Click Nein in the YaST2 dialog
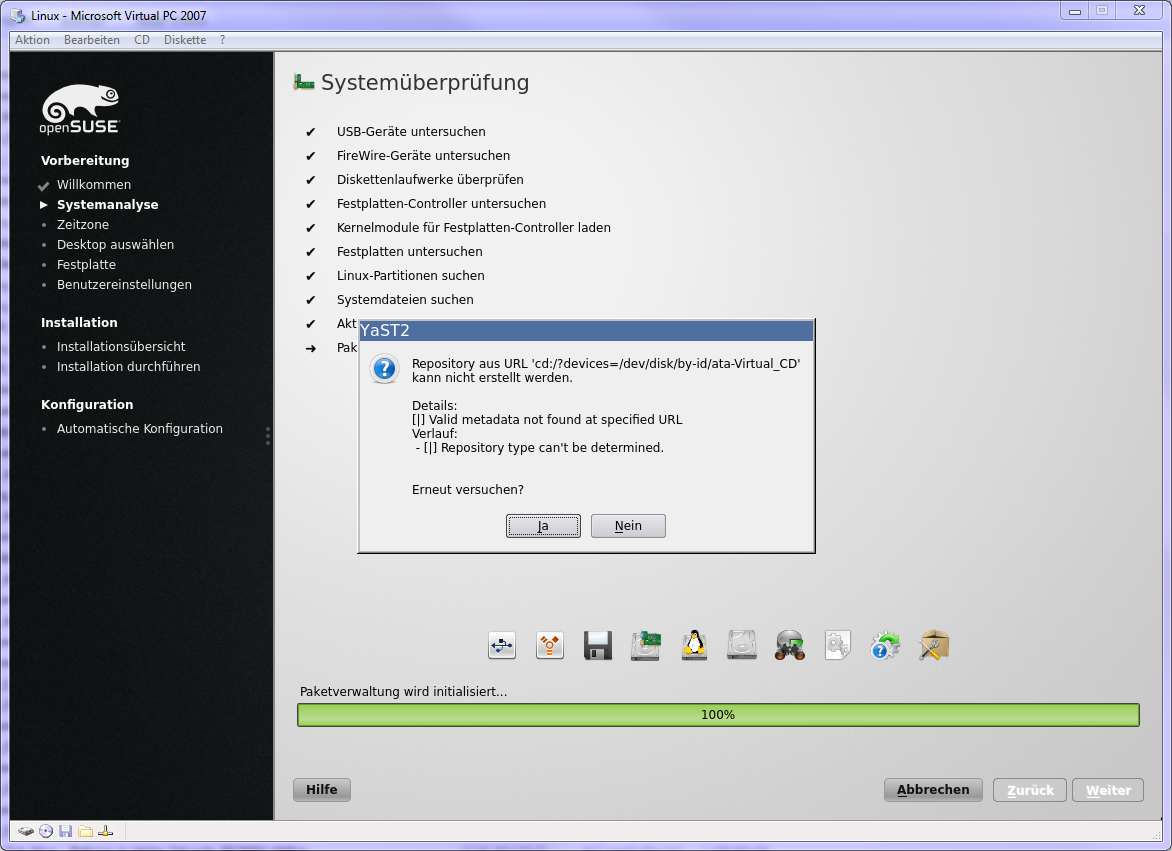This screenshot has height=851, width=1172. coord(628,526)
